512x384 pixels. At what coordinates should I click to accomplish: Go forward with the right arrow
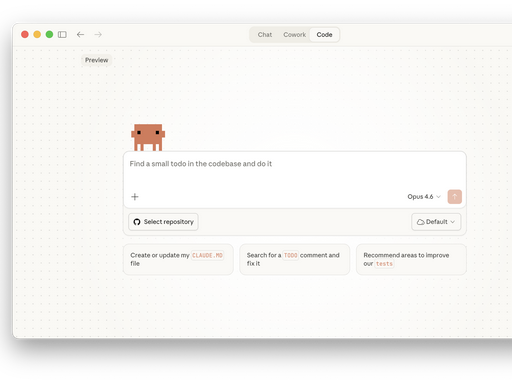(x=98, y=34)
